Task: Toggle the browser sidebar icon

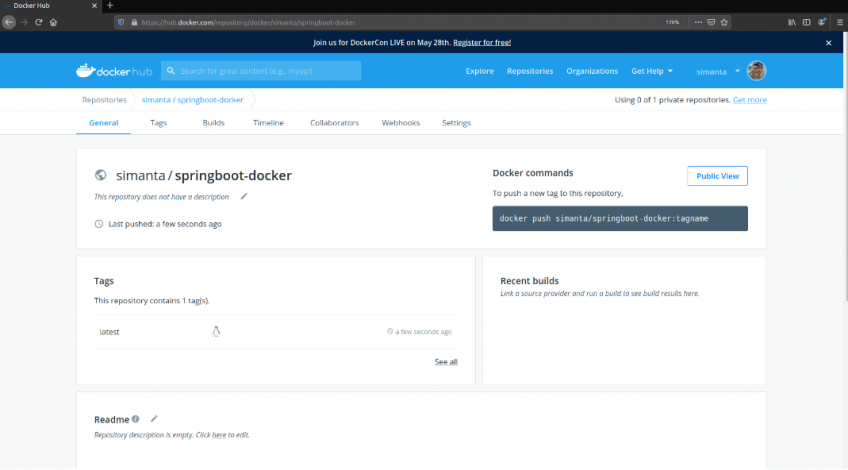Action: pyautogui.click(x=806, y=22)
